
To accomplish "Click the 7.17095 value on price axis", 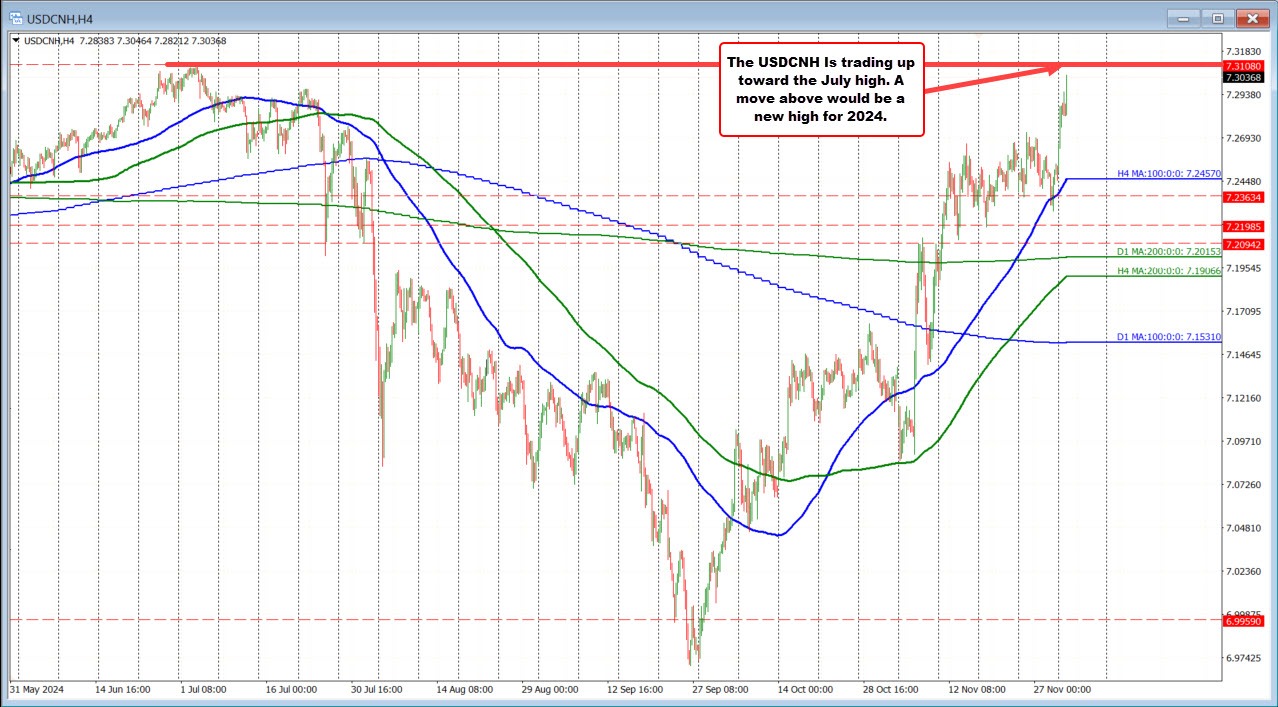I will [1244, 312].
